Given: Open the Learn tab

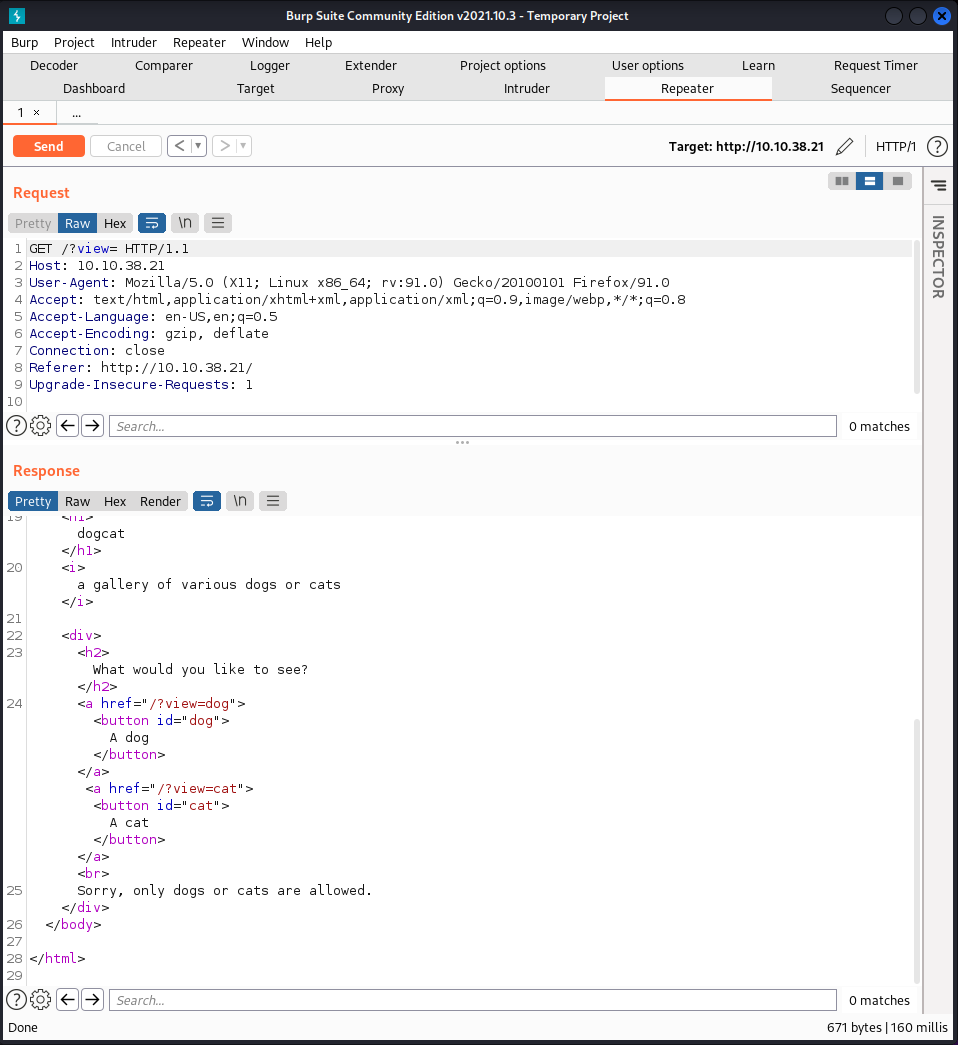Looking at the screenshot, I should point(759,65).
